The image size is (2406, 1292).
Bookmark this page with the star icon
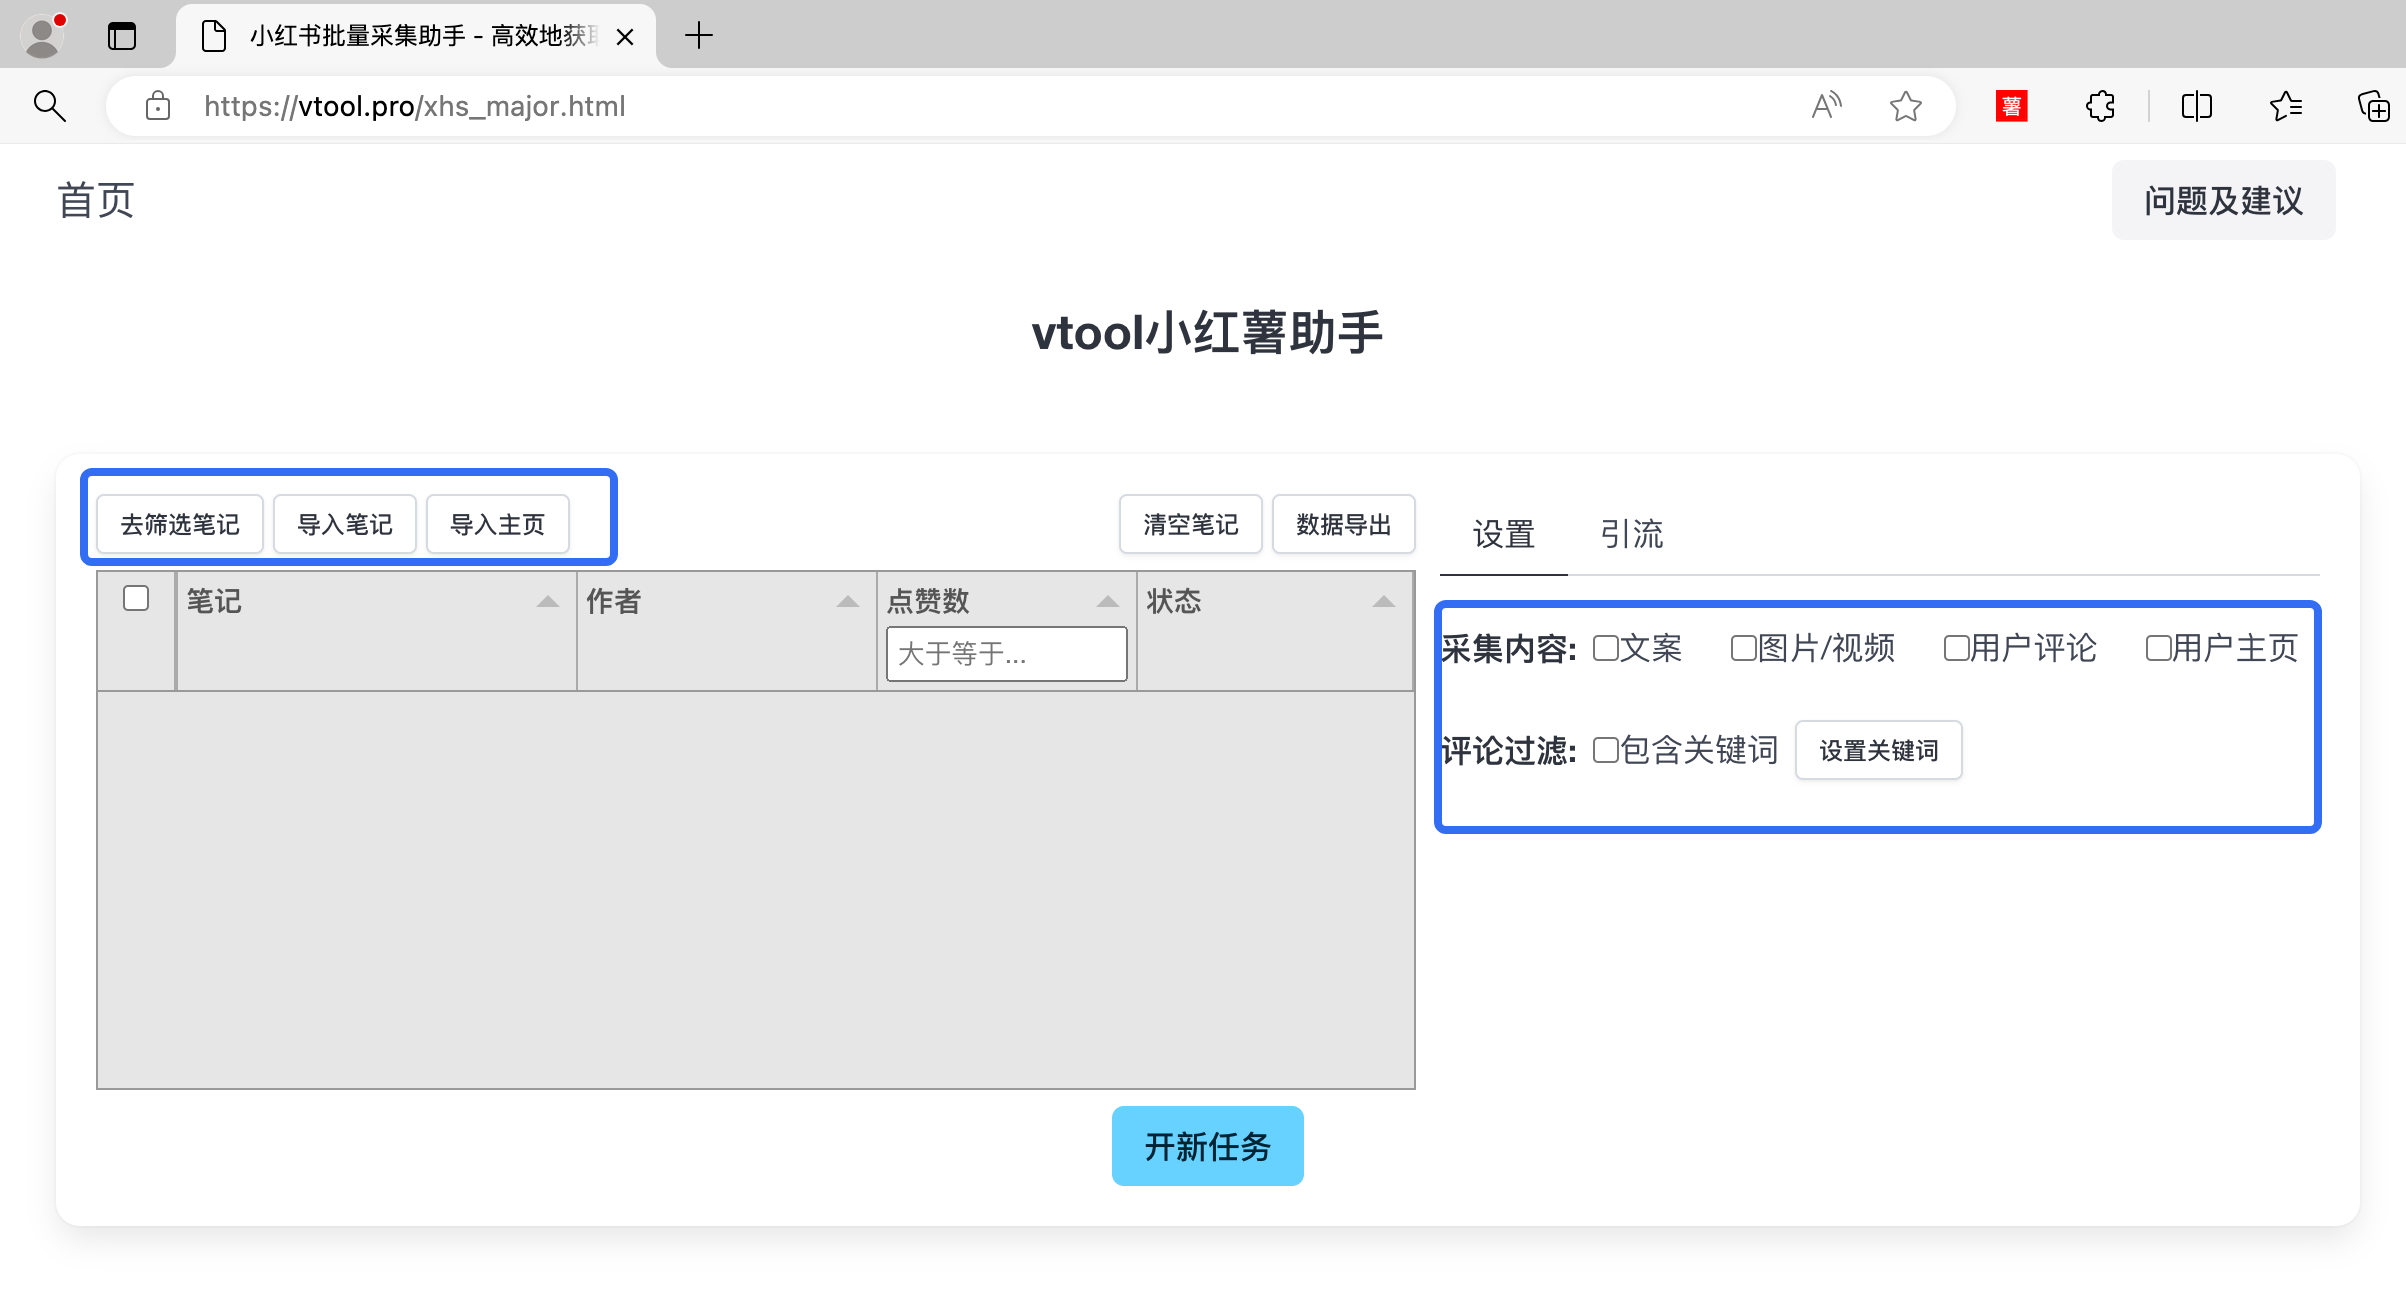tap(1906, 106)
